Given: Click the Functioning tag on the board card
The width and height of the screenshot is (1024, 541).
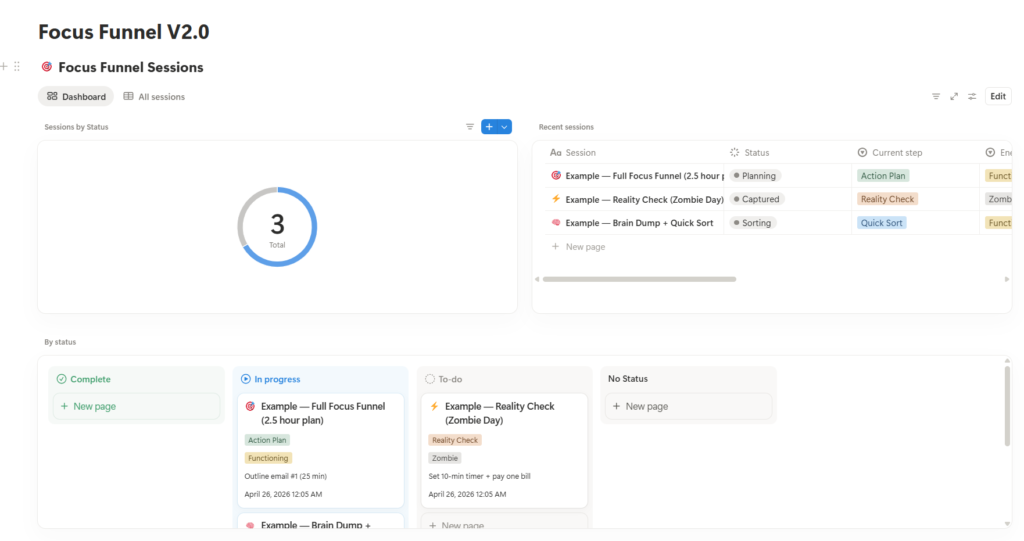Looking at the screenshot, I should [x=268, y=458].
